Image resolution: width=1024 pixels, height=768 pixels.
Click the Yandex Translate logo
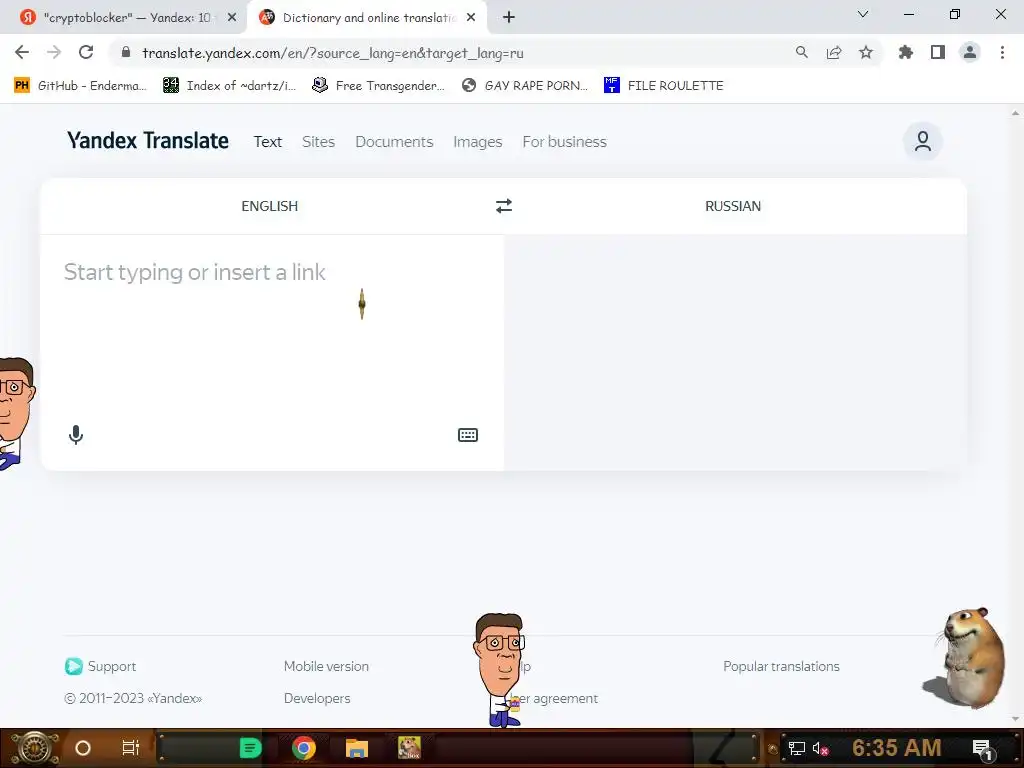148,141
